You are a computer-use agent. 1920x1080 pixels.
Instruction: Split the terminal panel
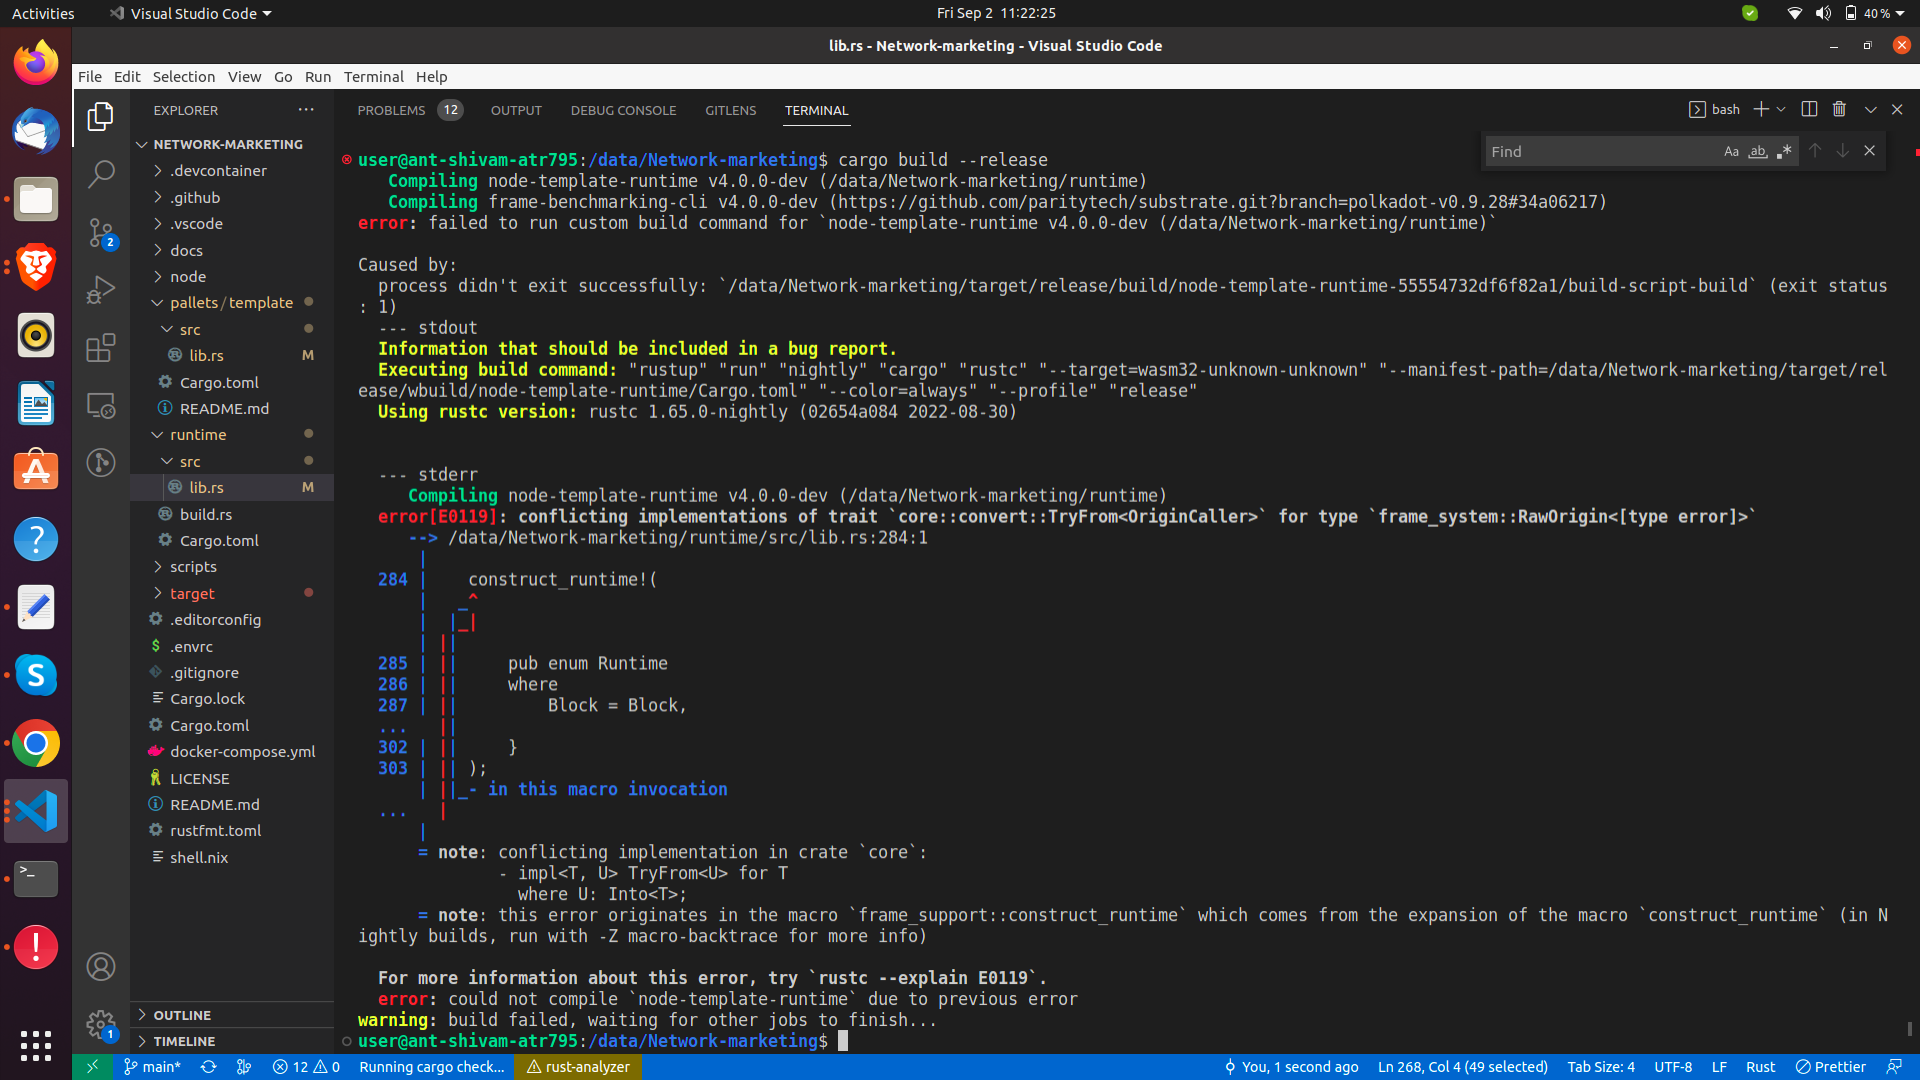point(1809,109)
